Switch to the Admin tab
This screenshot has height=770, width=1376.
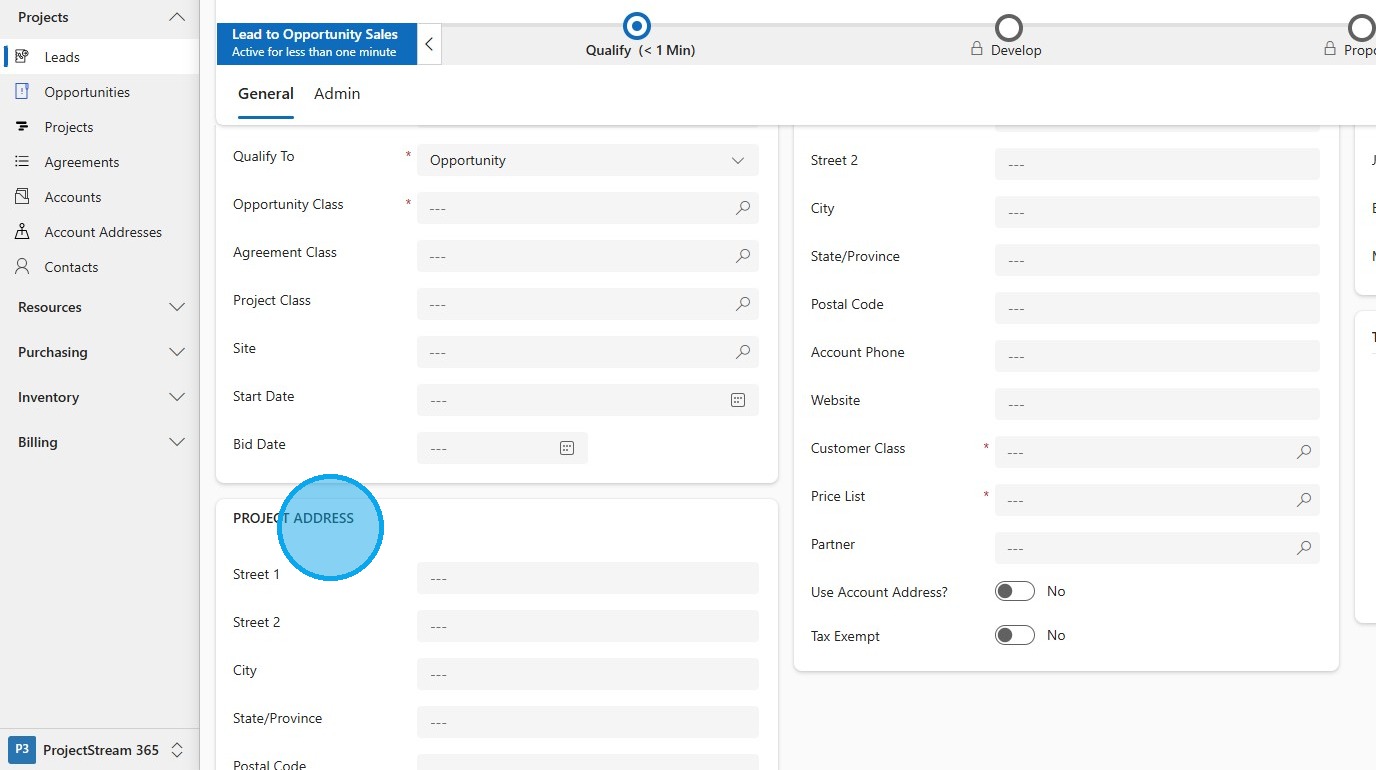point(337,94)
